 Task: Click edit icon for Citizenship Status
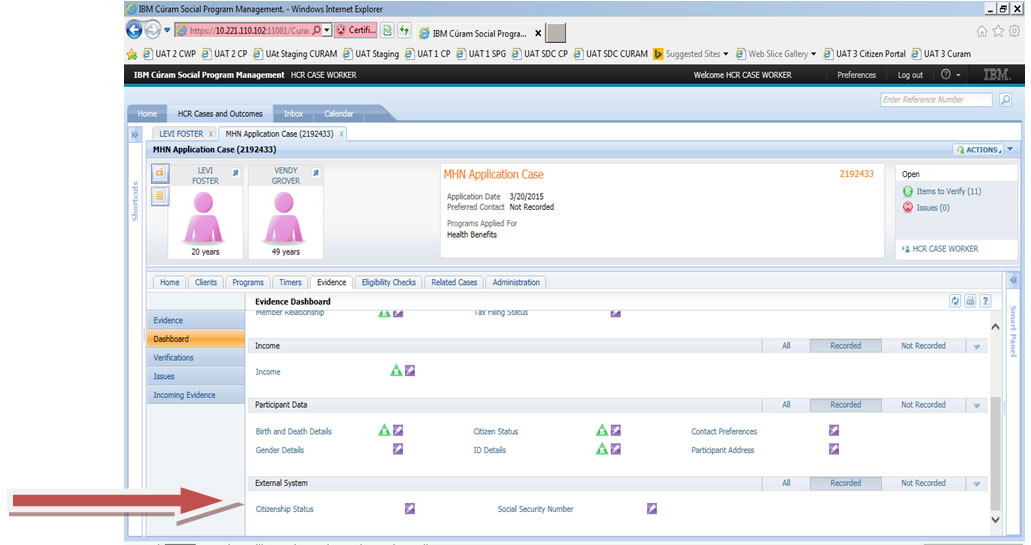point(410,508)
